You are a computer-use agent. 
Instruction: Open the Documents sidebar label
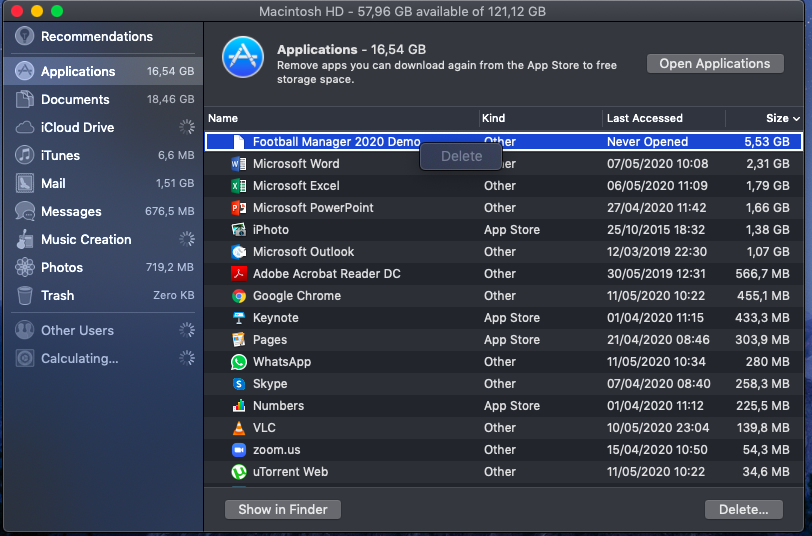[x=75, y=99]
